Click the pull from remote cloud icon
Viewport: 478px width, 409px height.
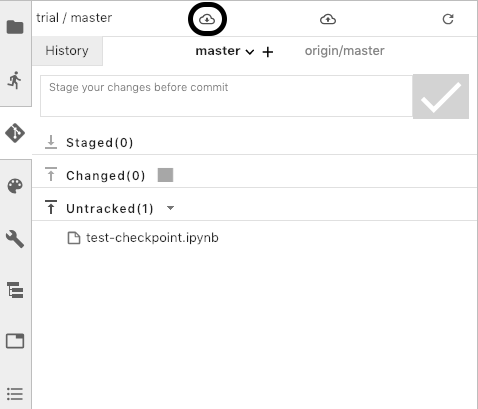(207, 19)
